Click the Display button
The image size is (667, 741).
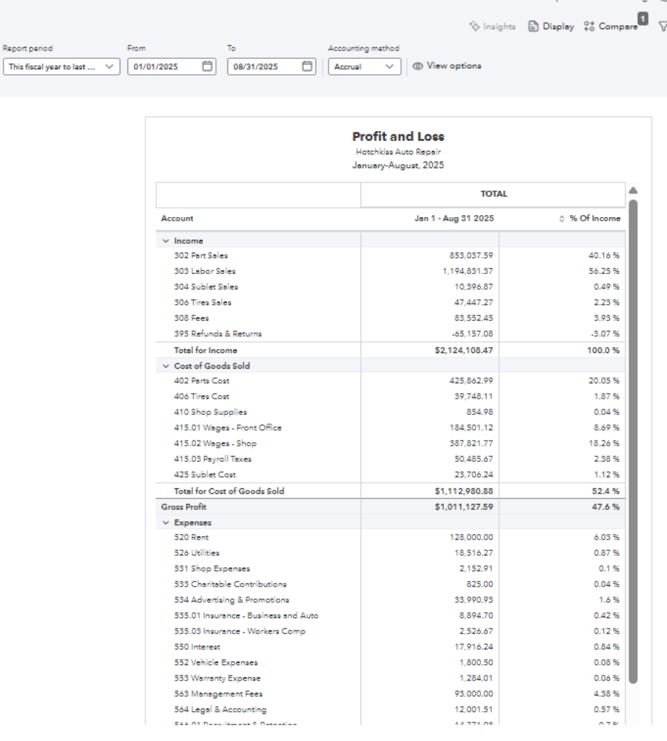click(x=551, y=27)
